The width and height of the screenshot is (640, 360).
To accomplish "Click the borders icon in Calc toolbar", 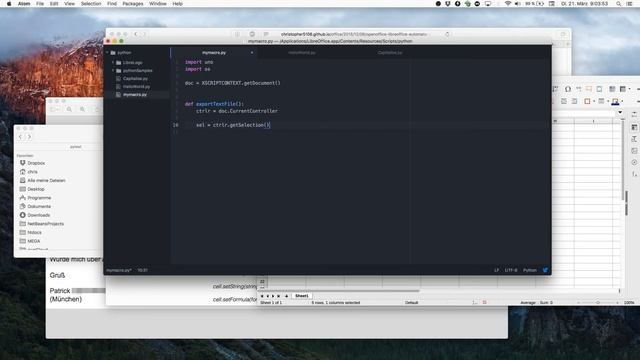I will pos(587,101).
